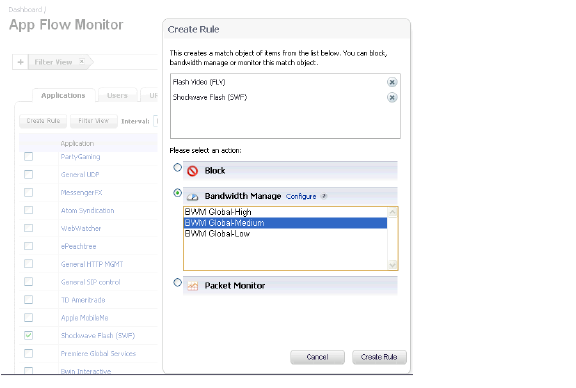Click the BWM list scroll-down arrow
576x388 pixels.
pos(392,265)
